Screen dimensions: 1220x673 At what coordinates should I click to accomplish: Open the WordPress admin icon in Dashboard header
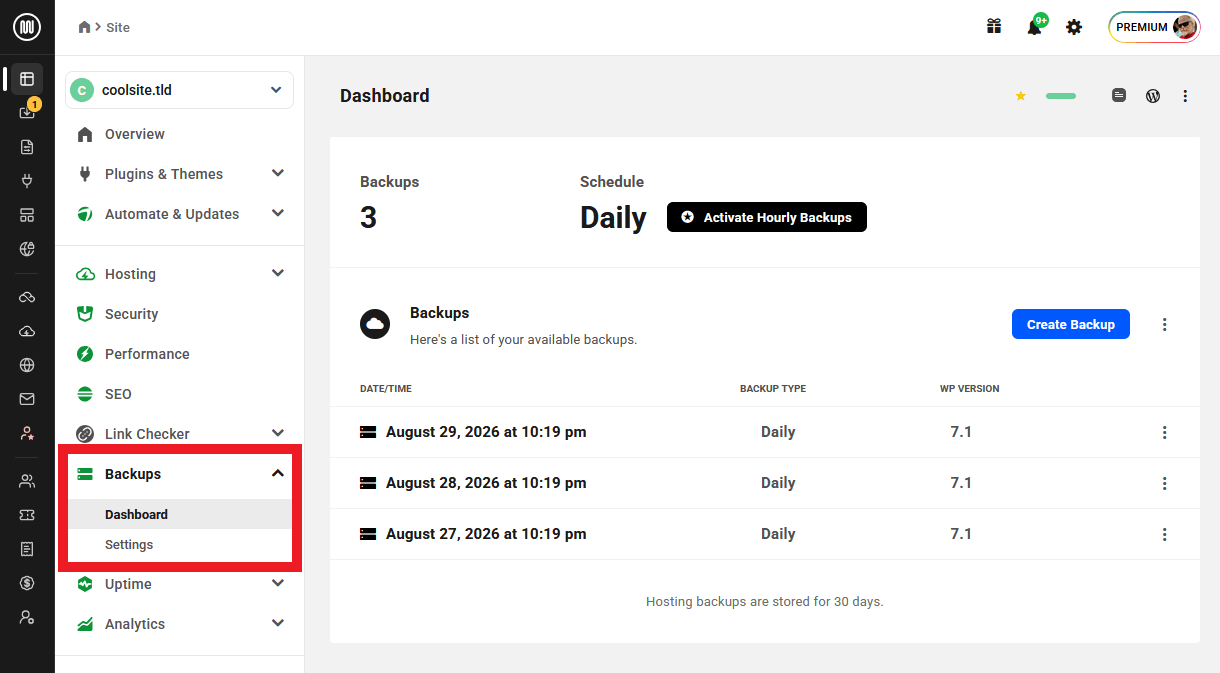click(x=1153, y=96)
